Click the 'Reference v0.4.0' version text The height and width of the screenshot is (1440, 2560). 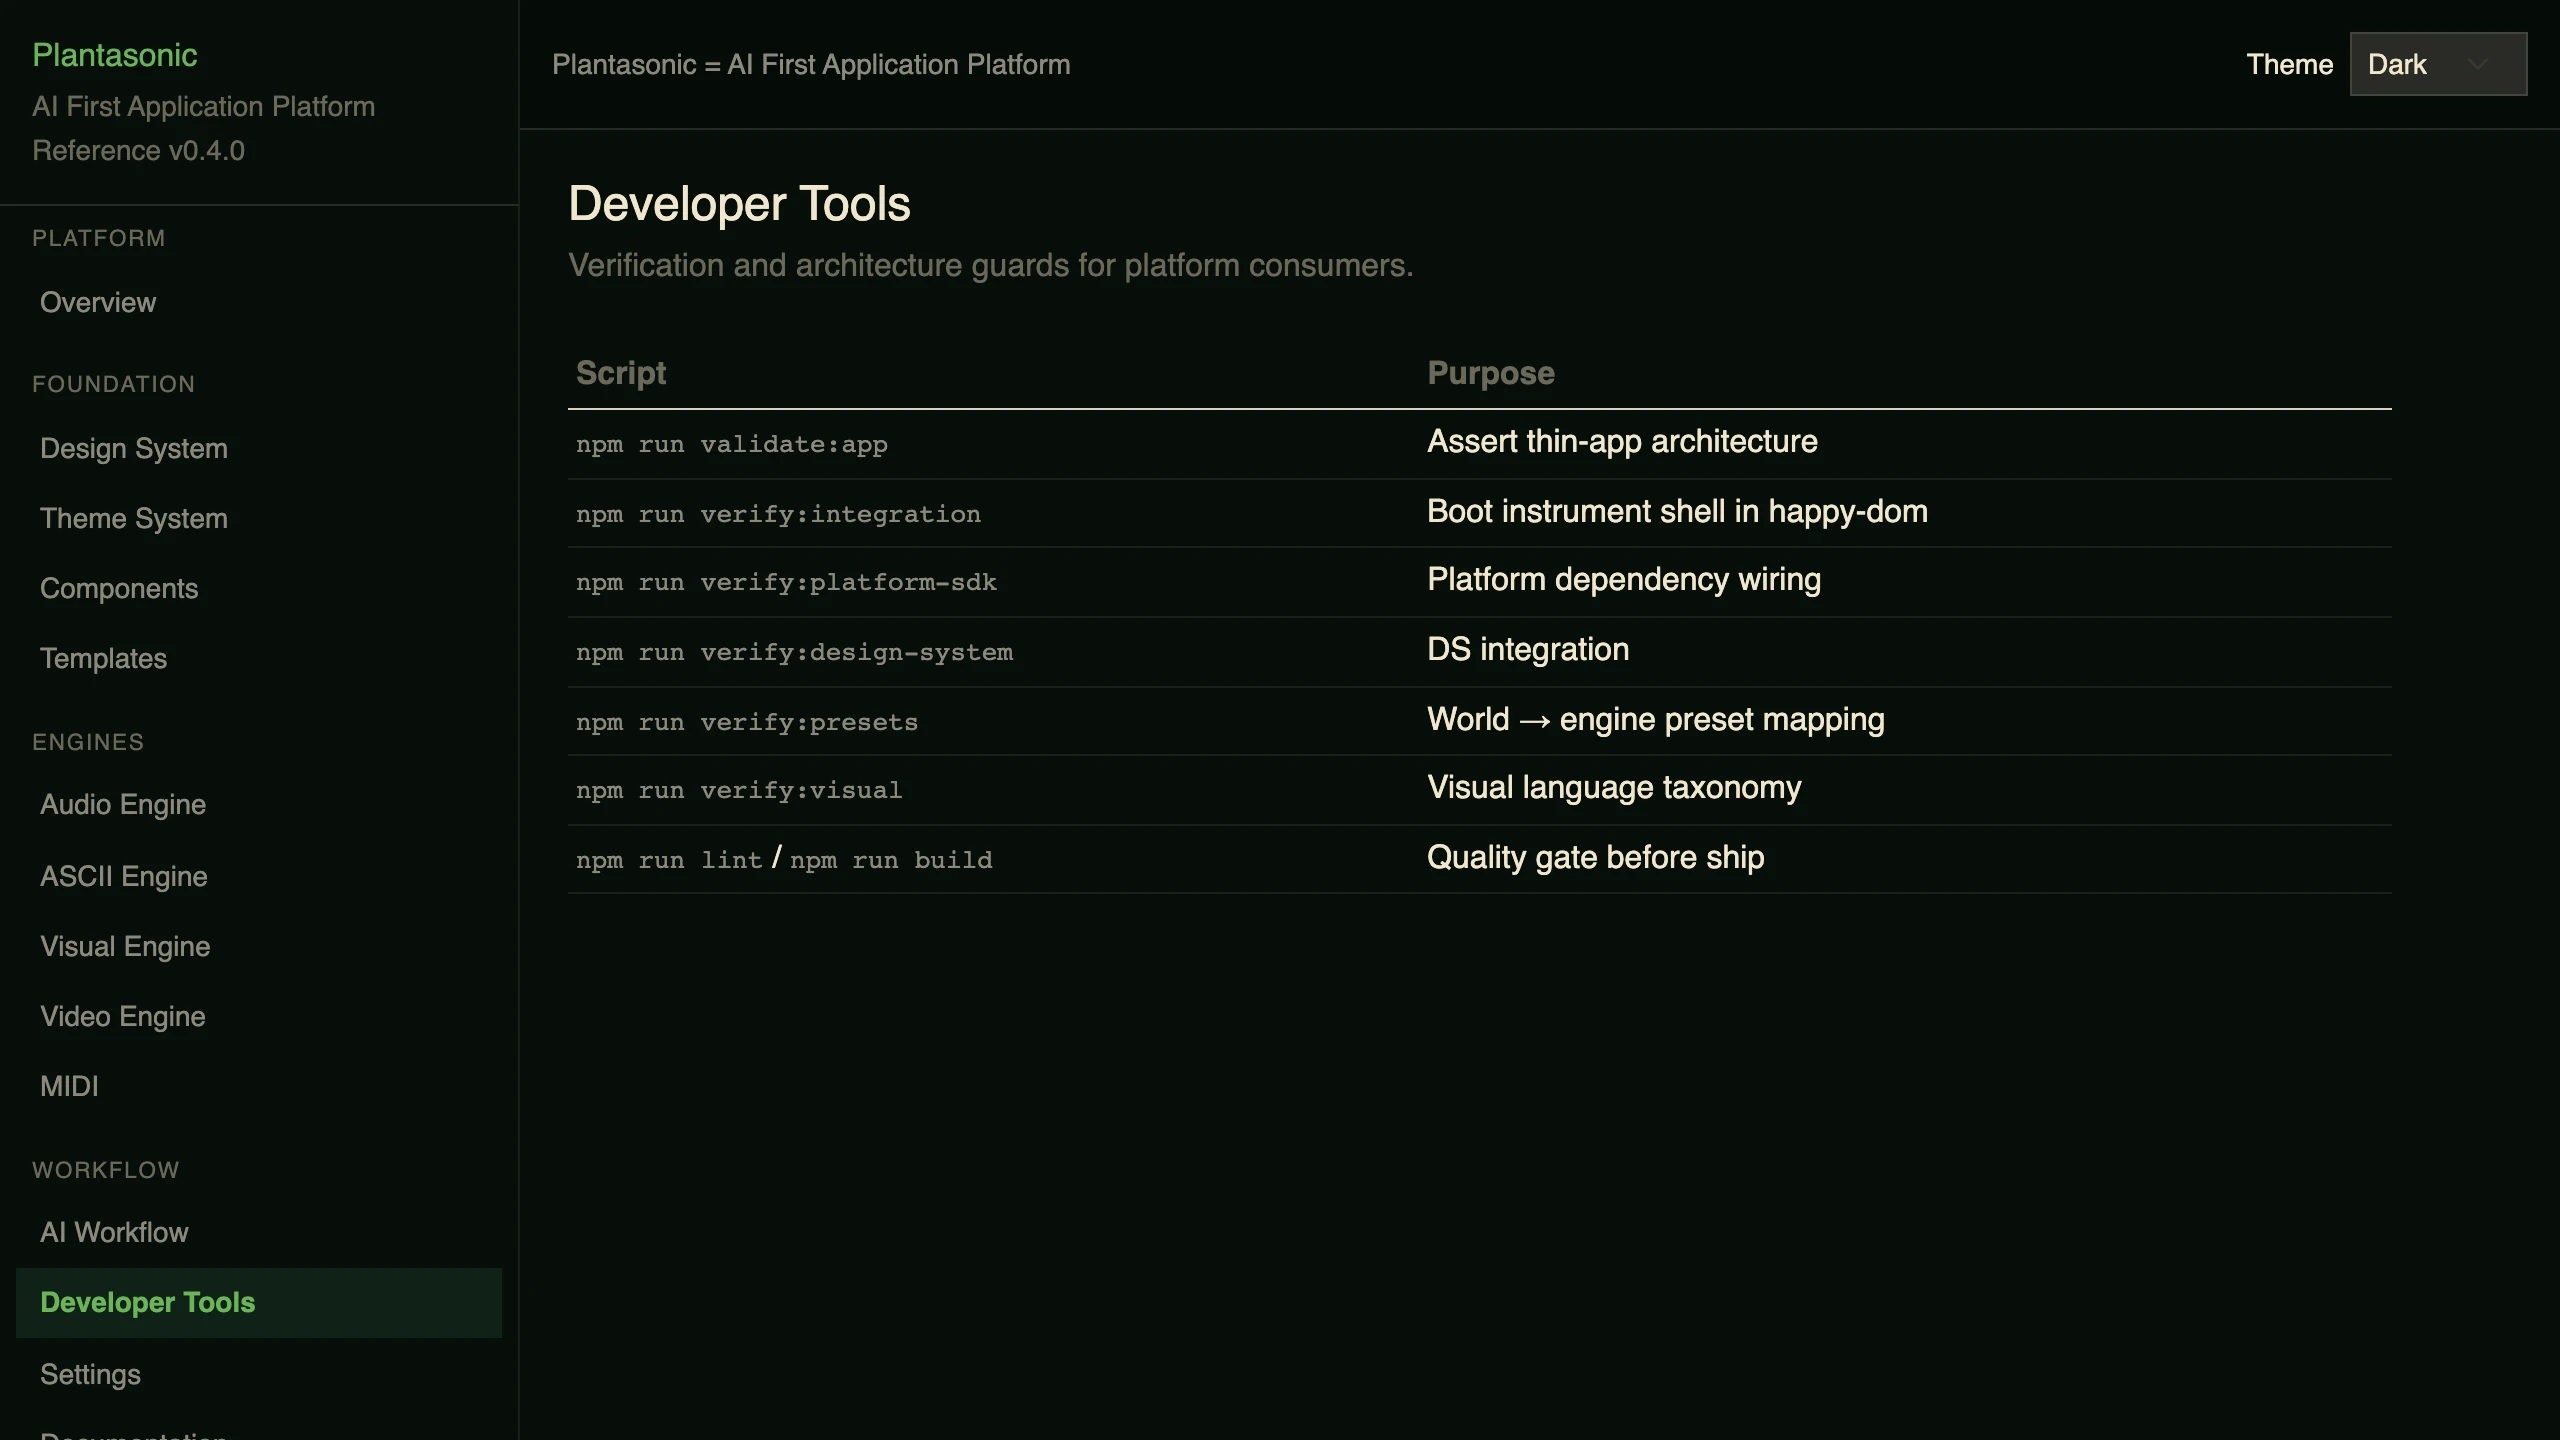pos(138,151)
